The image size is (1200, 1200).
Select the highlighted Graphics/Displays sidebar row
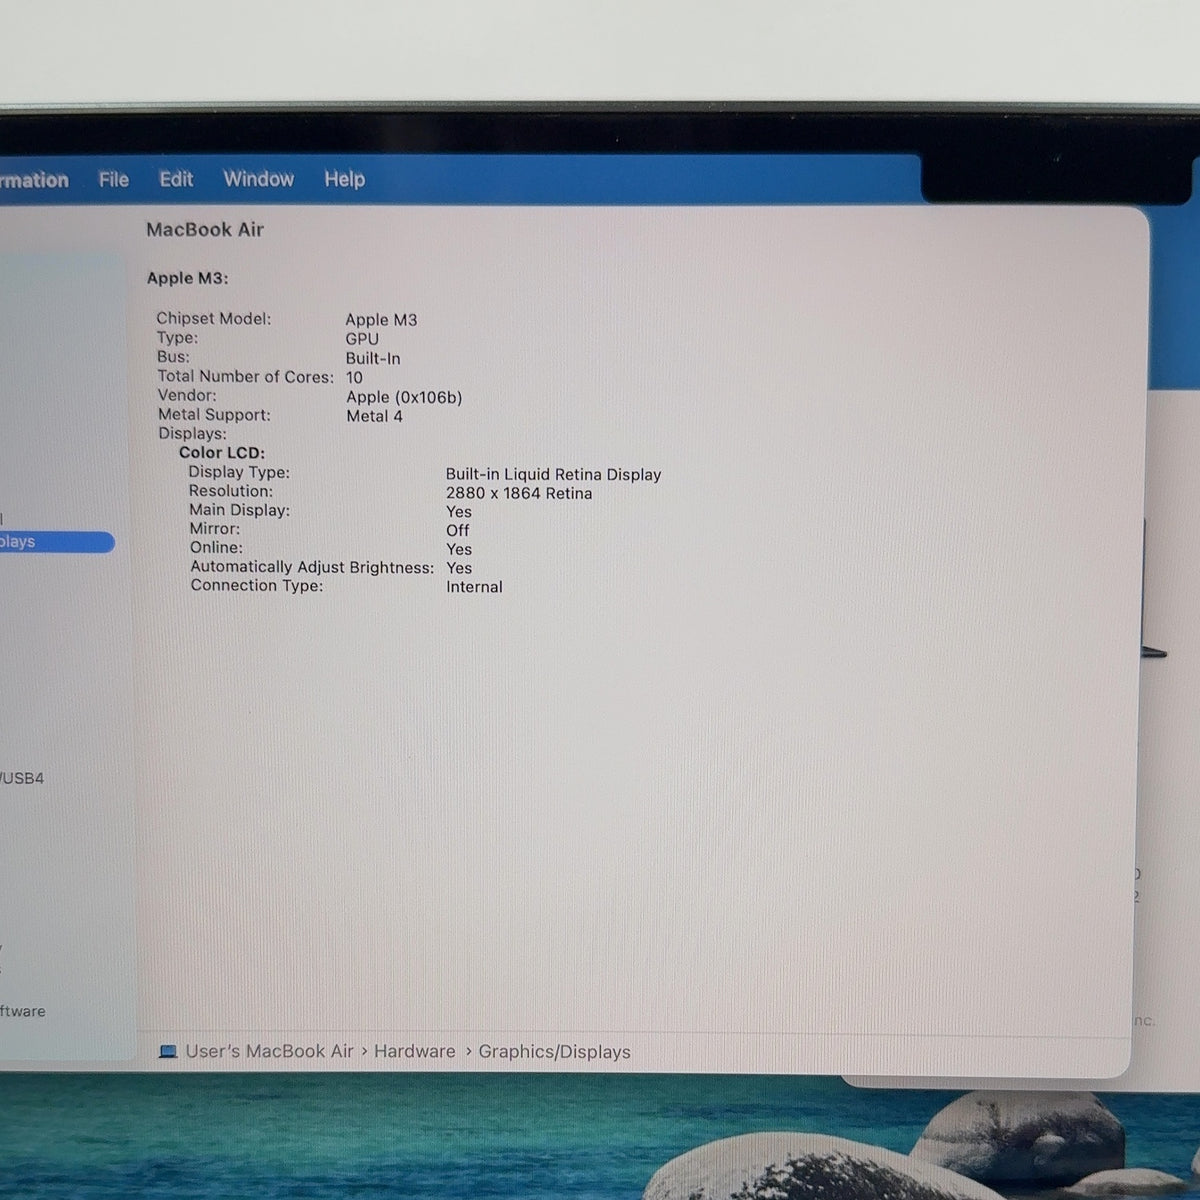57,542
